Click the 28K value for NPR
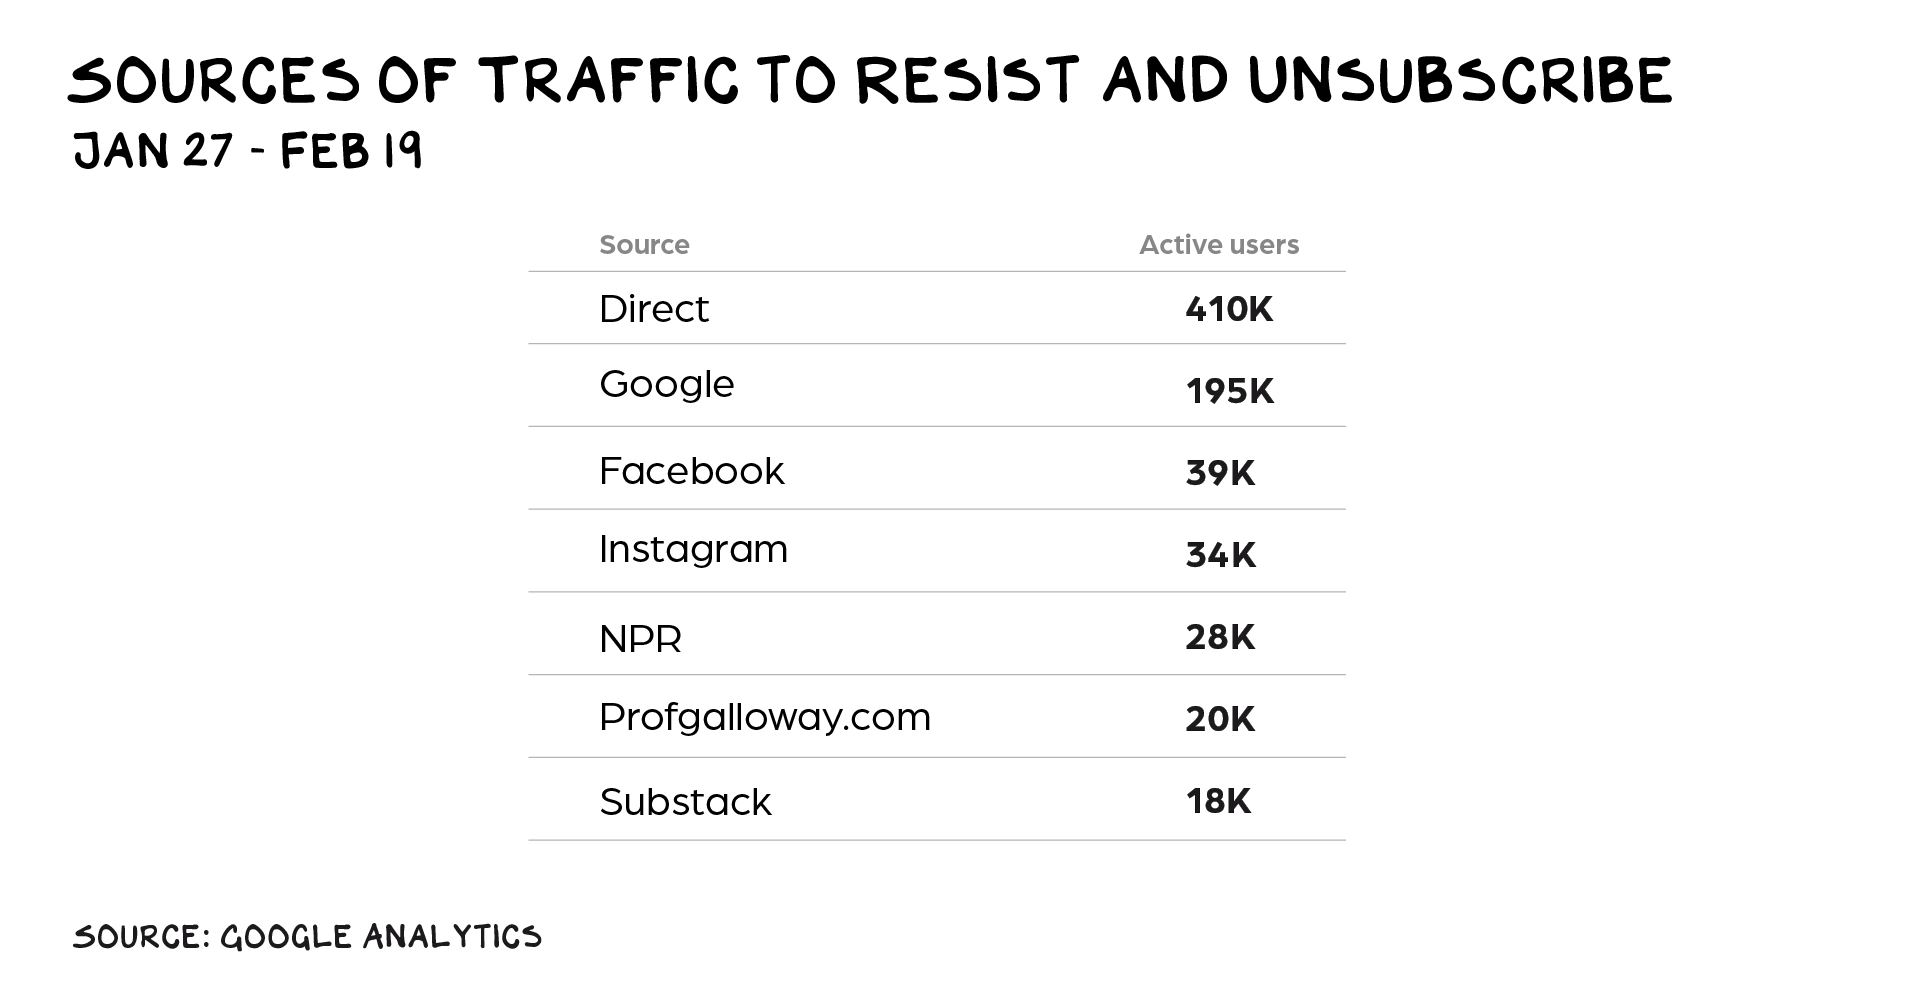The image size is (1920, 984). click(1220, 637)
